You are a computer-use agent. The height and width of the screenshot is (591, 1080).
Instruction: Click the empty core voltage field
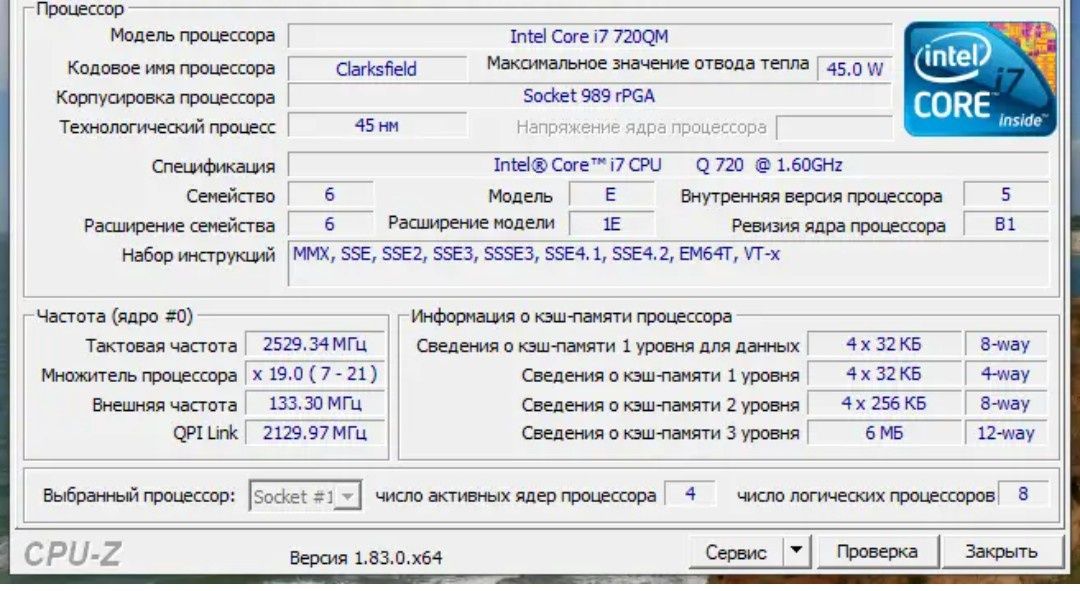click(834, 127)
